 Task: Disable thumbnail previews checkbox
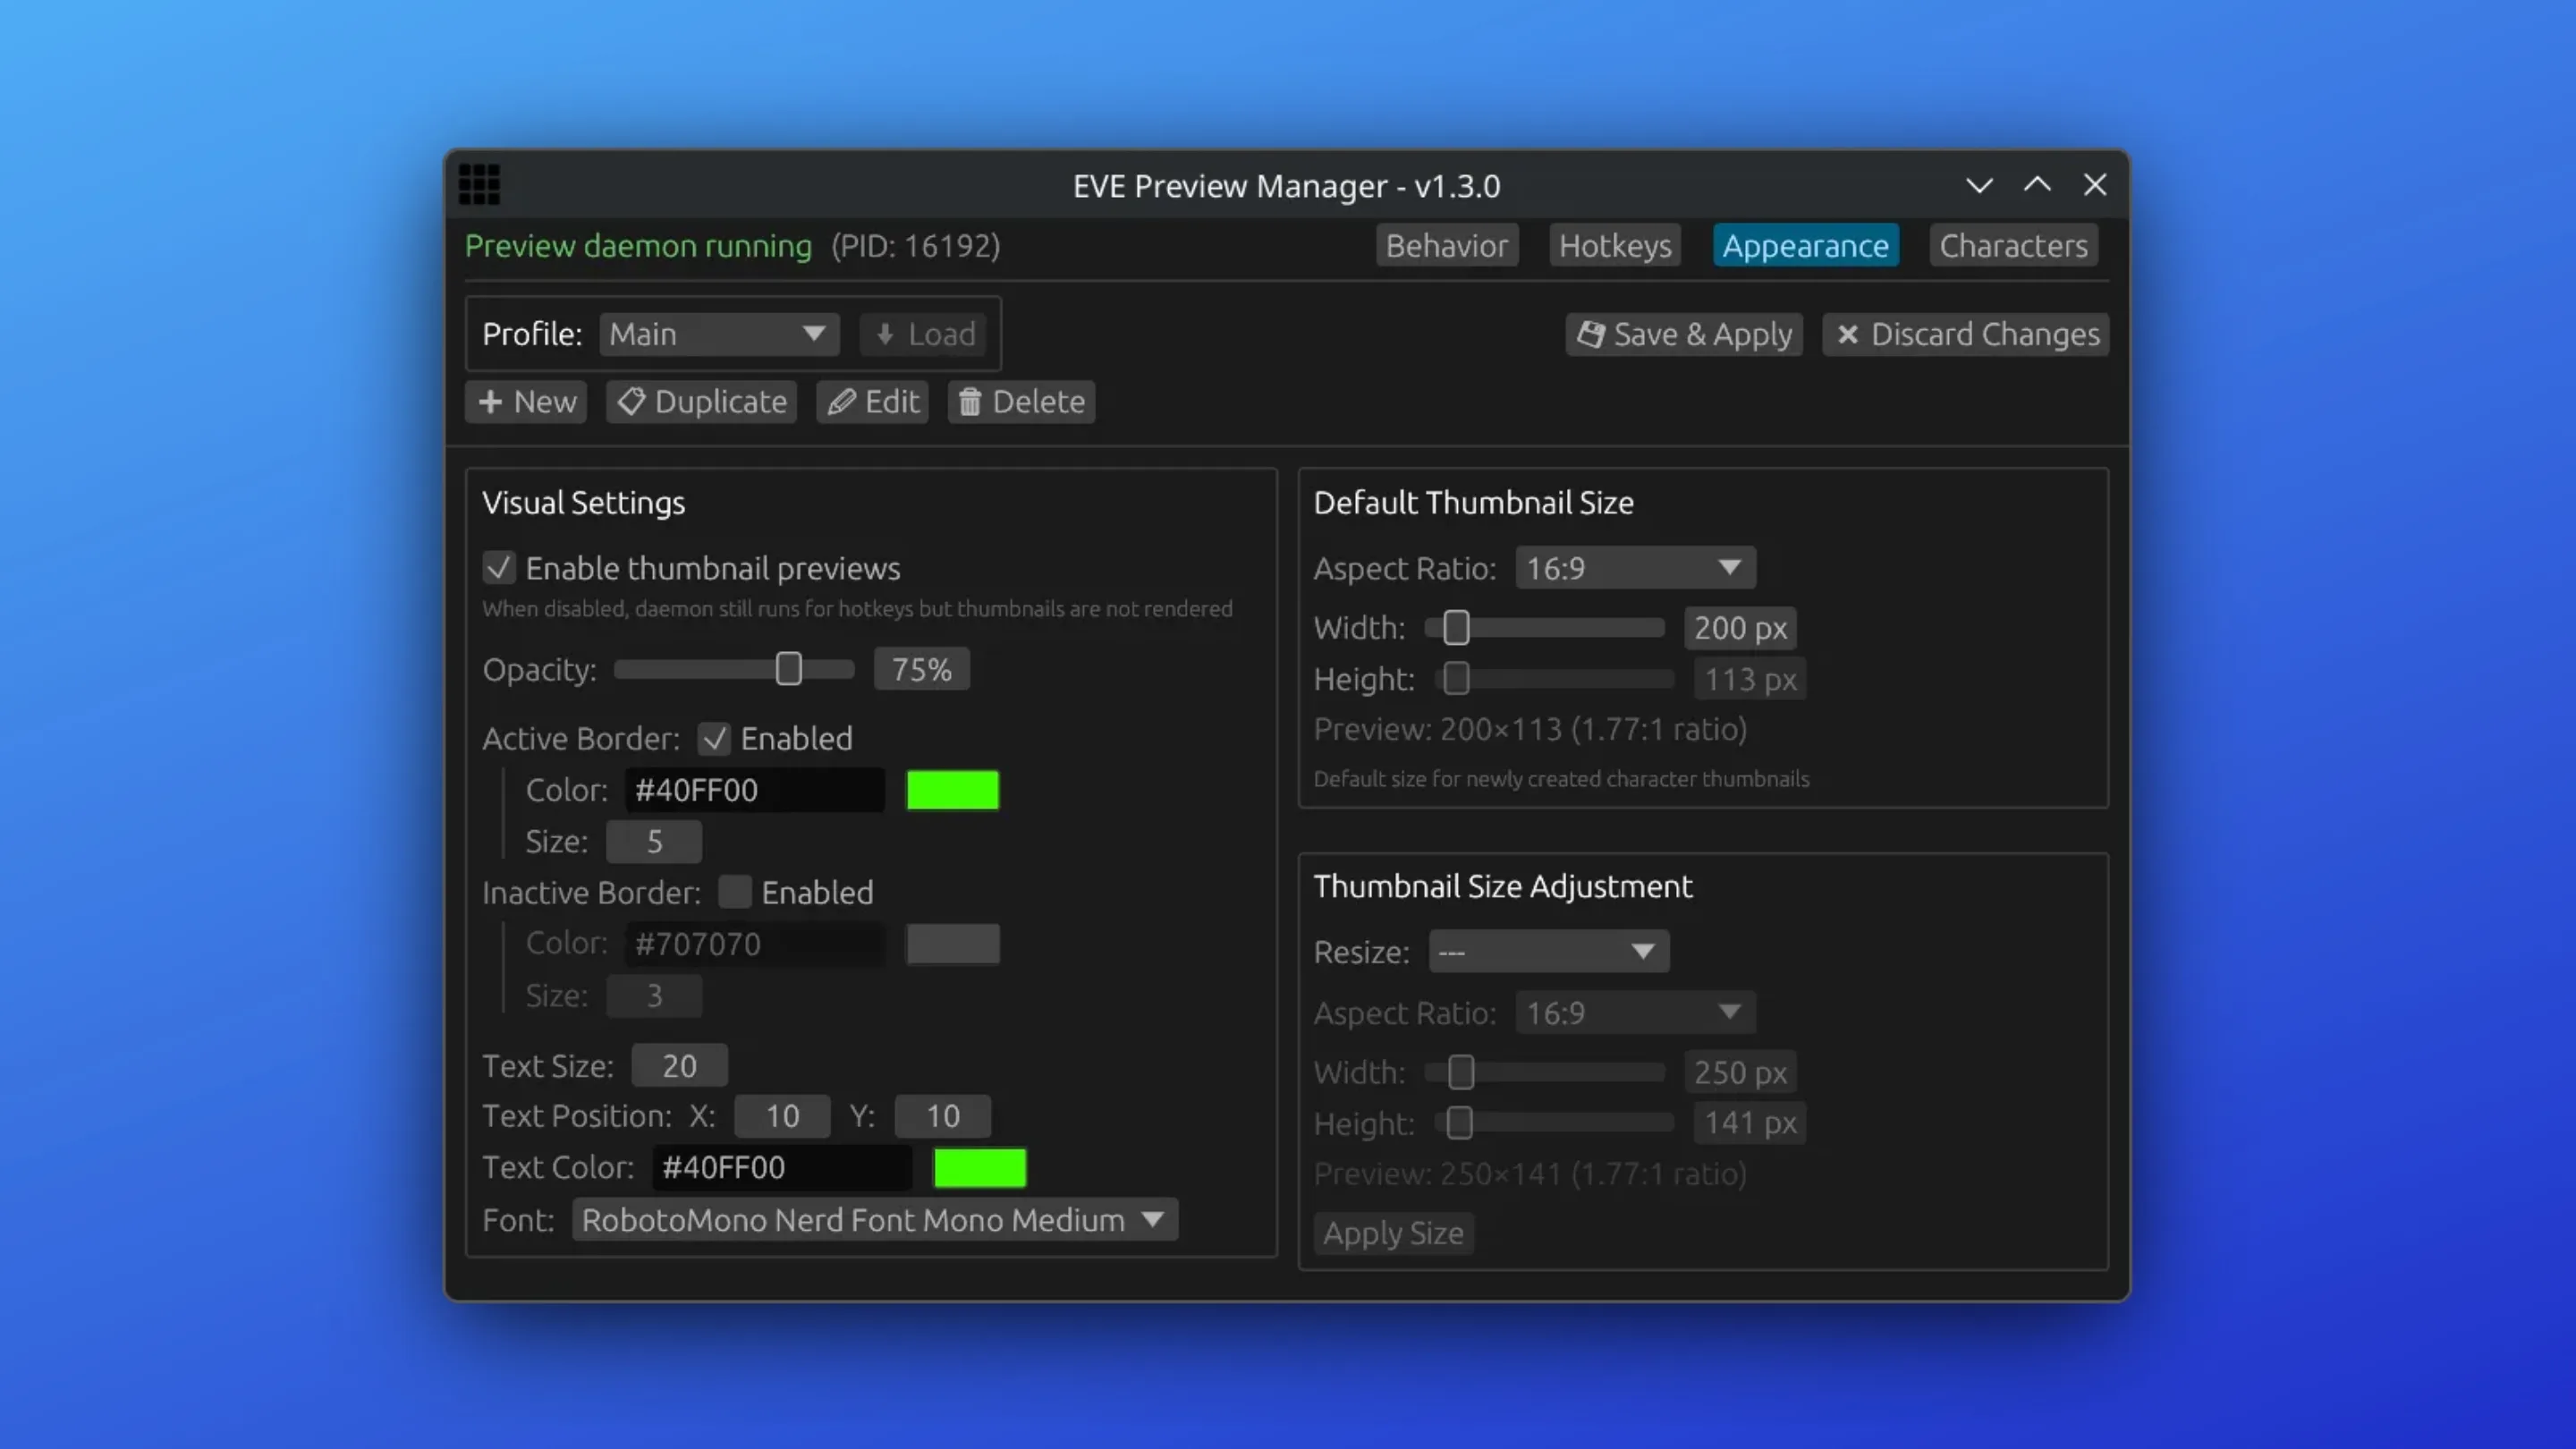[499, 568]
